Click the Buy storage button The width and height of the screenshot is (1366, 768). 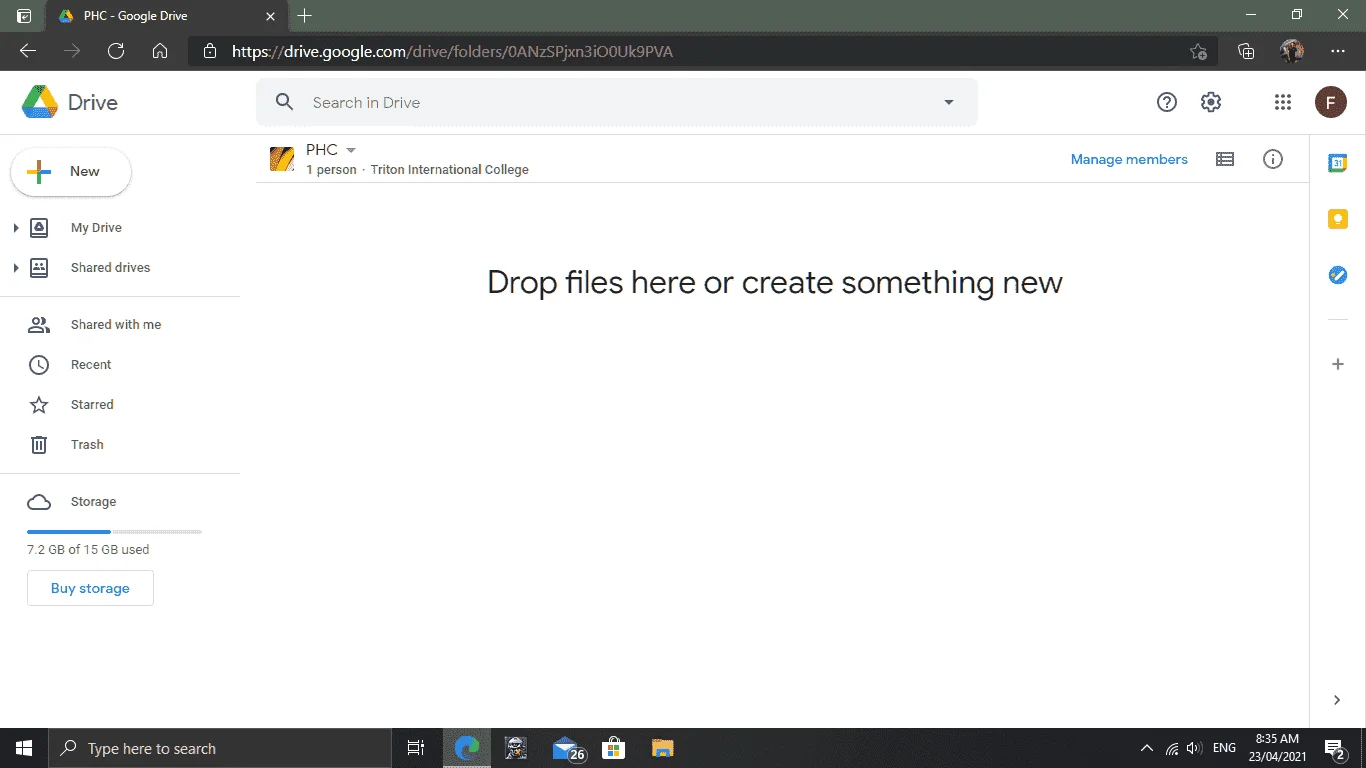pos(90,588)
